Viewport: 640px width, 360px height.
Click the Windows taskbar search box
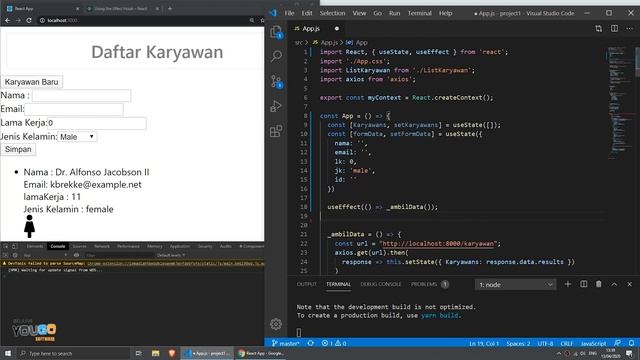tap(73, 353)
